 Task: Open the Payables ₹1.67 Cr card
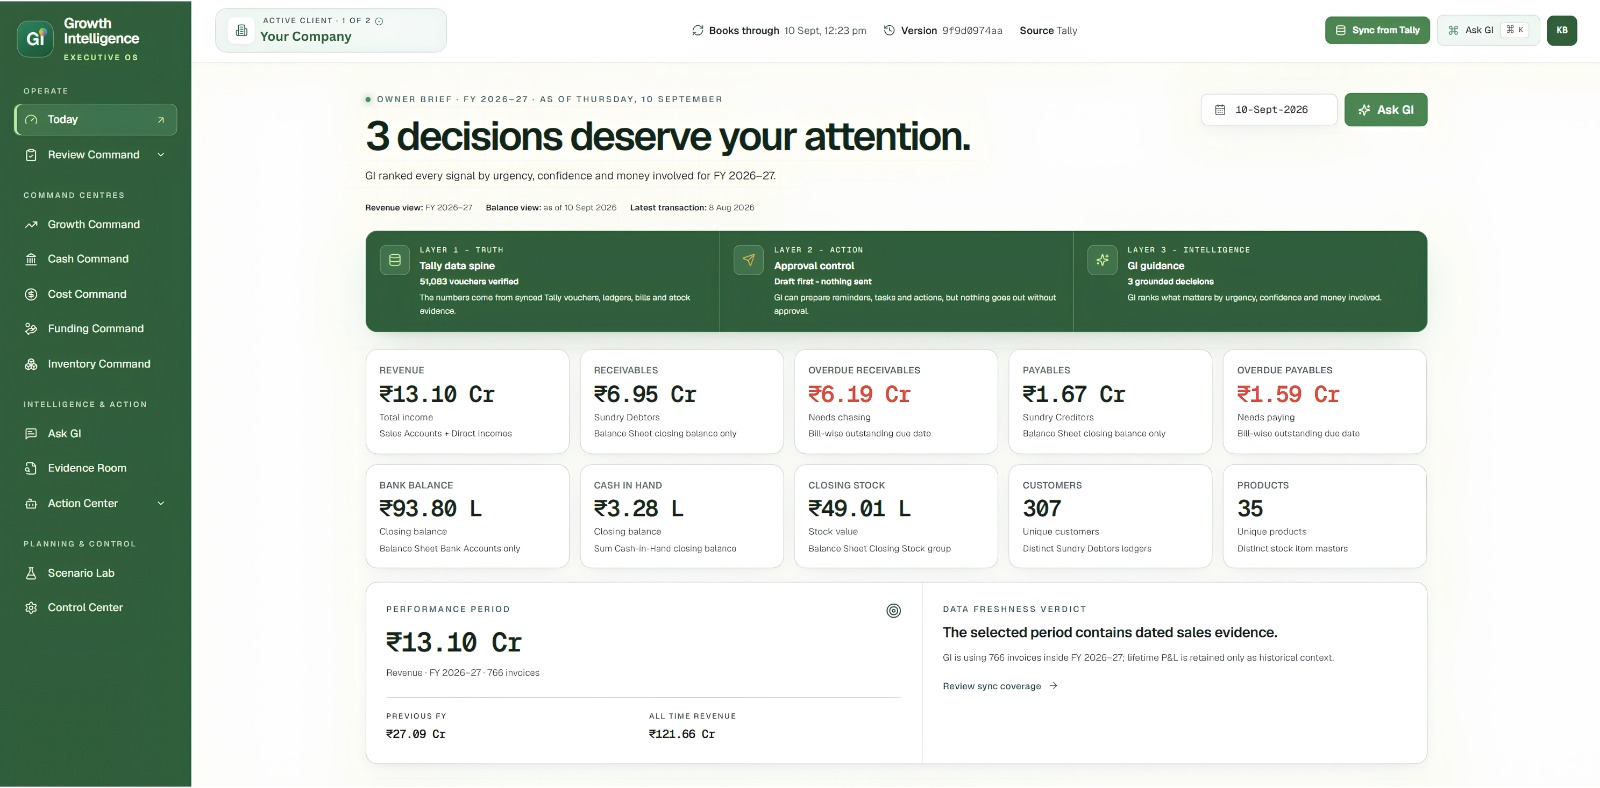(1110, 402)
